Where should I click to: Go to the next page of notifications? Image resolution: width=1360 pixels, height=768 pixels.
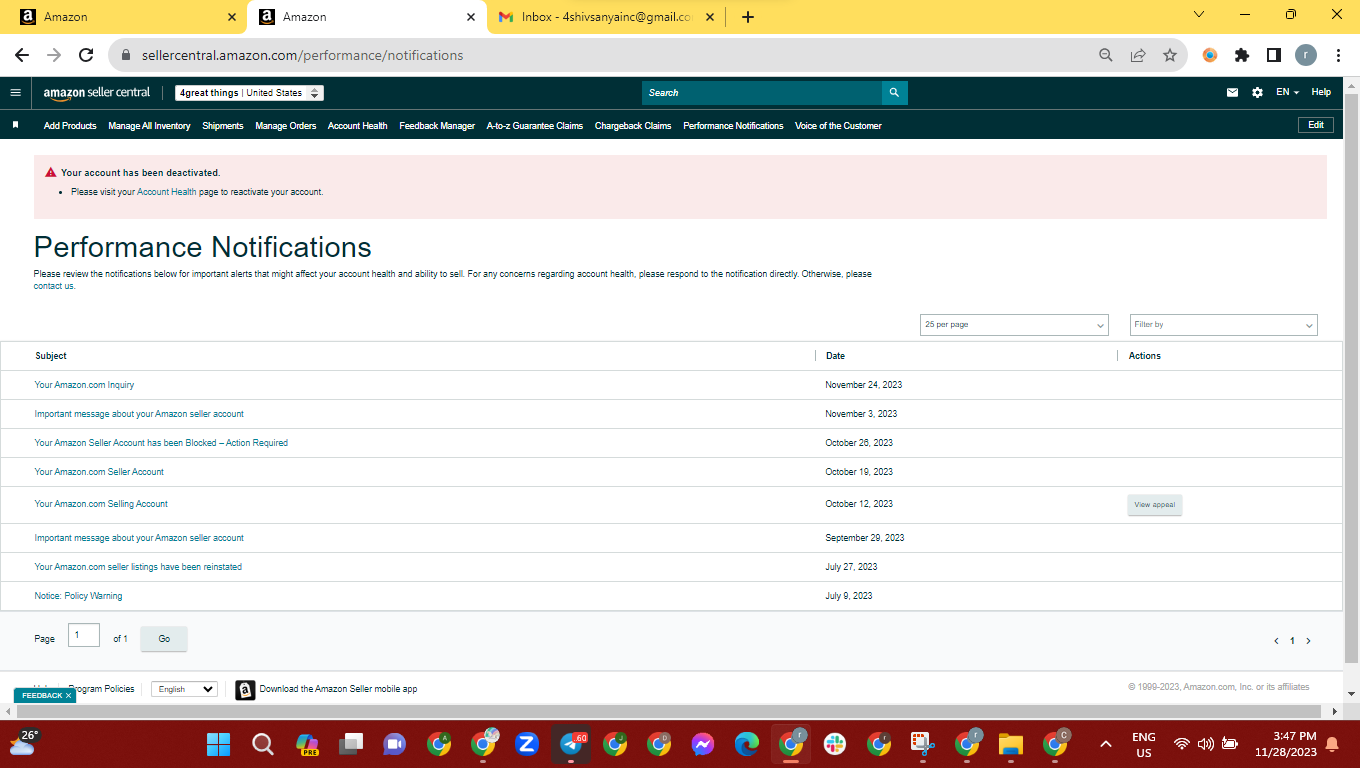pos(1308,641)
